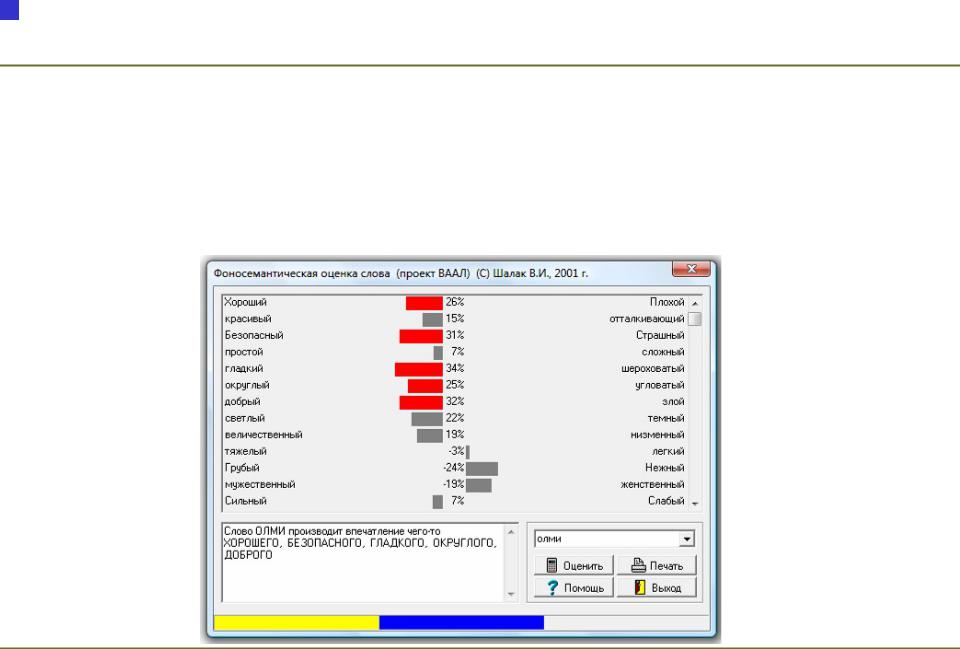
Task: Click the угловатый label
Action: (660, 385)
